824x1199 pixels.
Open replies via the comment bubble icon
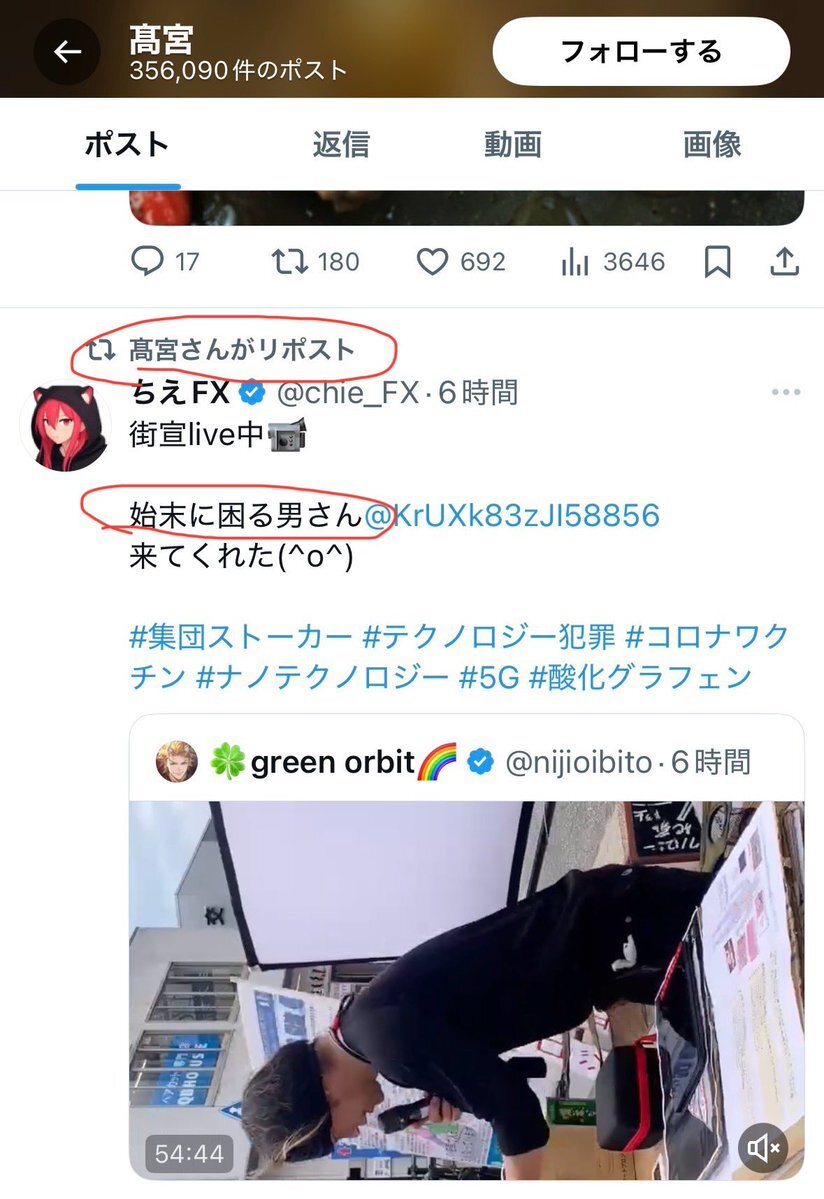coord(147,262)
